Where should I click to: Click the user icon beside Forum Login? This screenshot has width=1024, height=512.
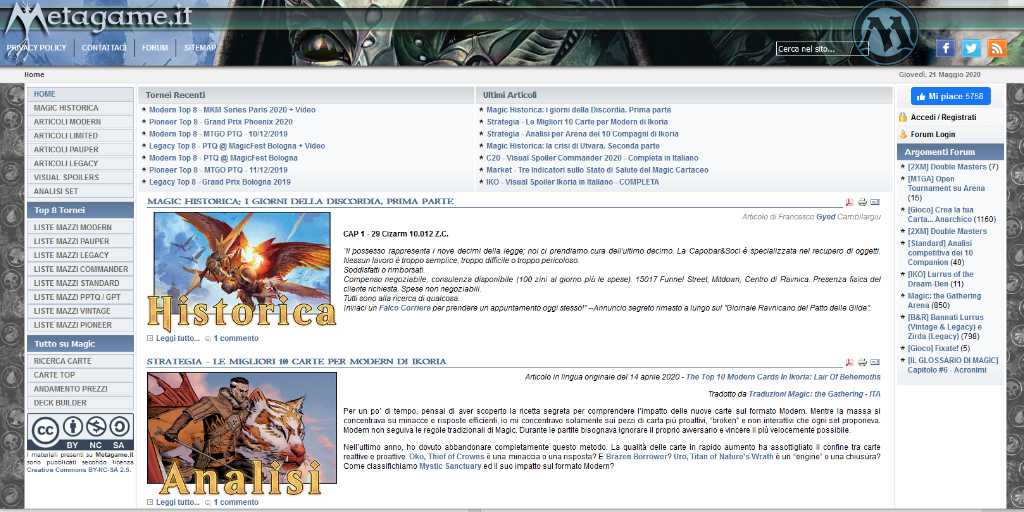tap(903, 135)
